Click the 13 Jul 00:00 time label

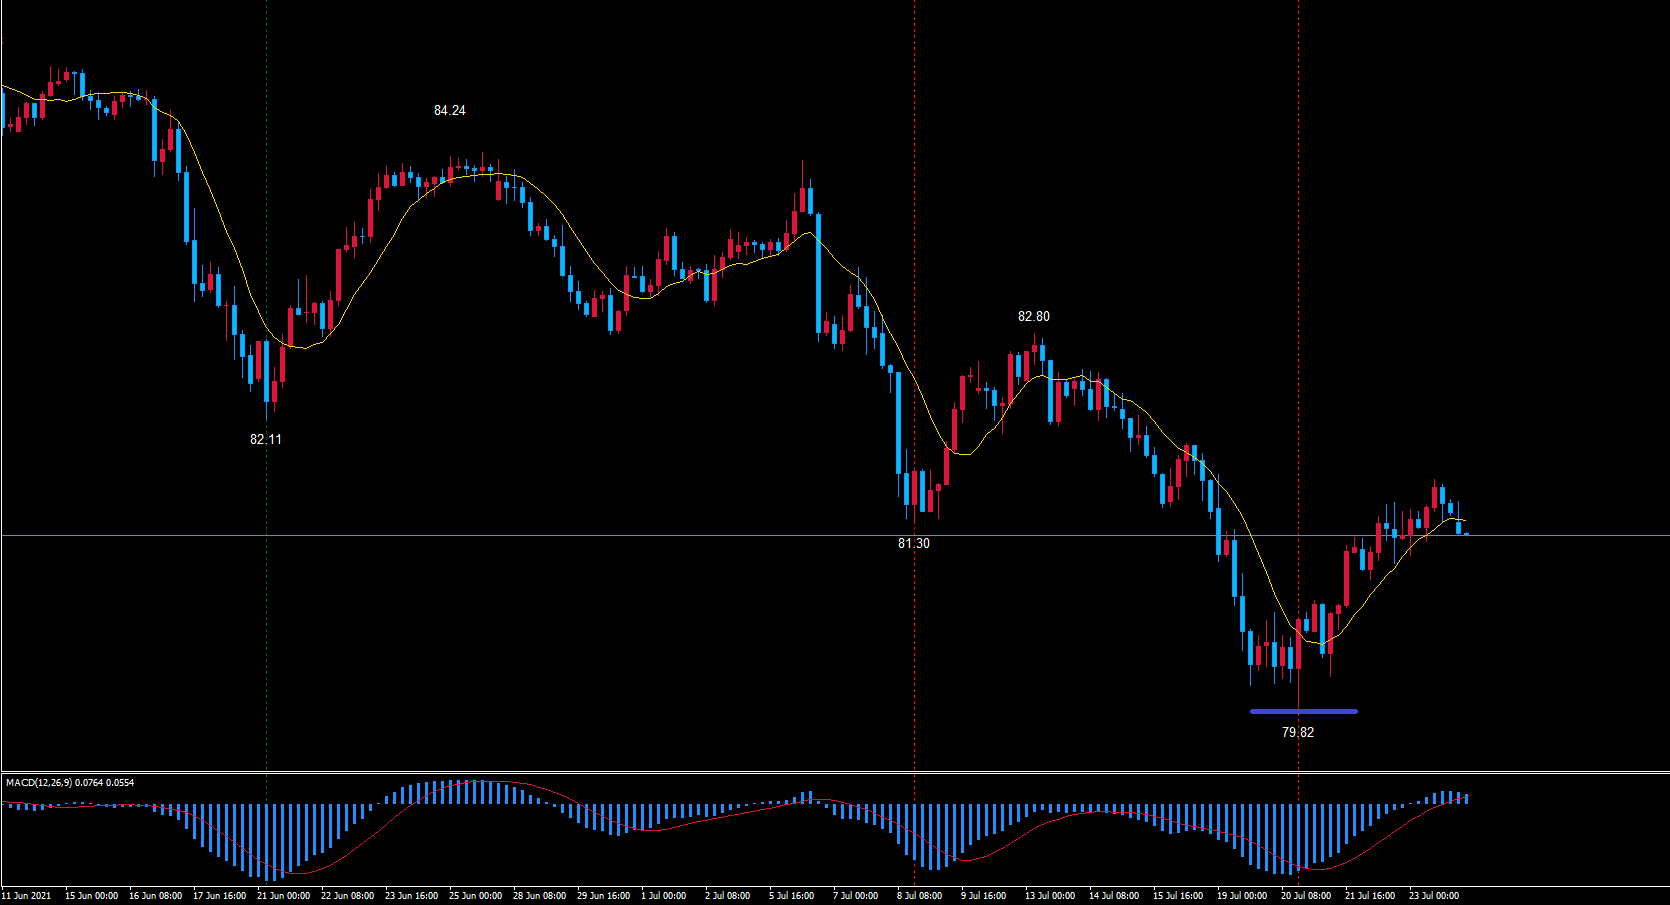[1049, 896]
